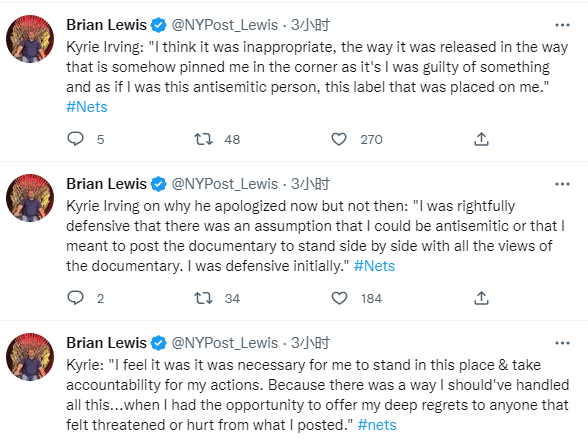588x448 pixels.
Task: Like the tweet with 184 likes
Action: pos(339,298)
